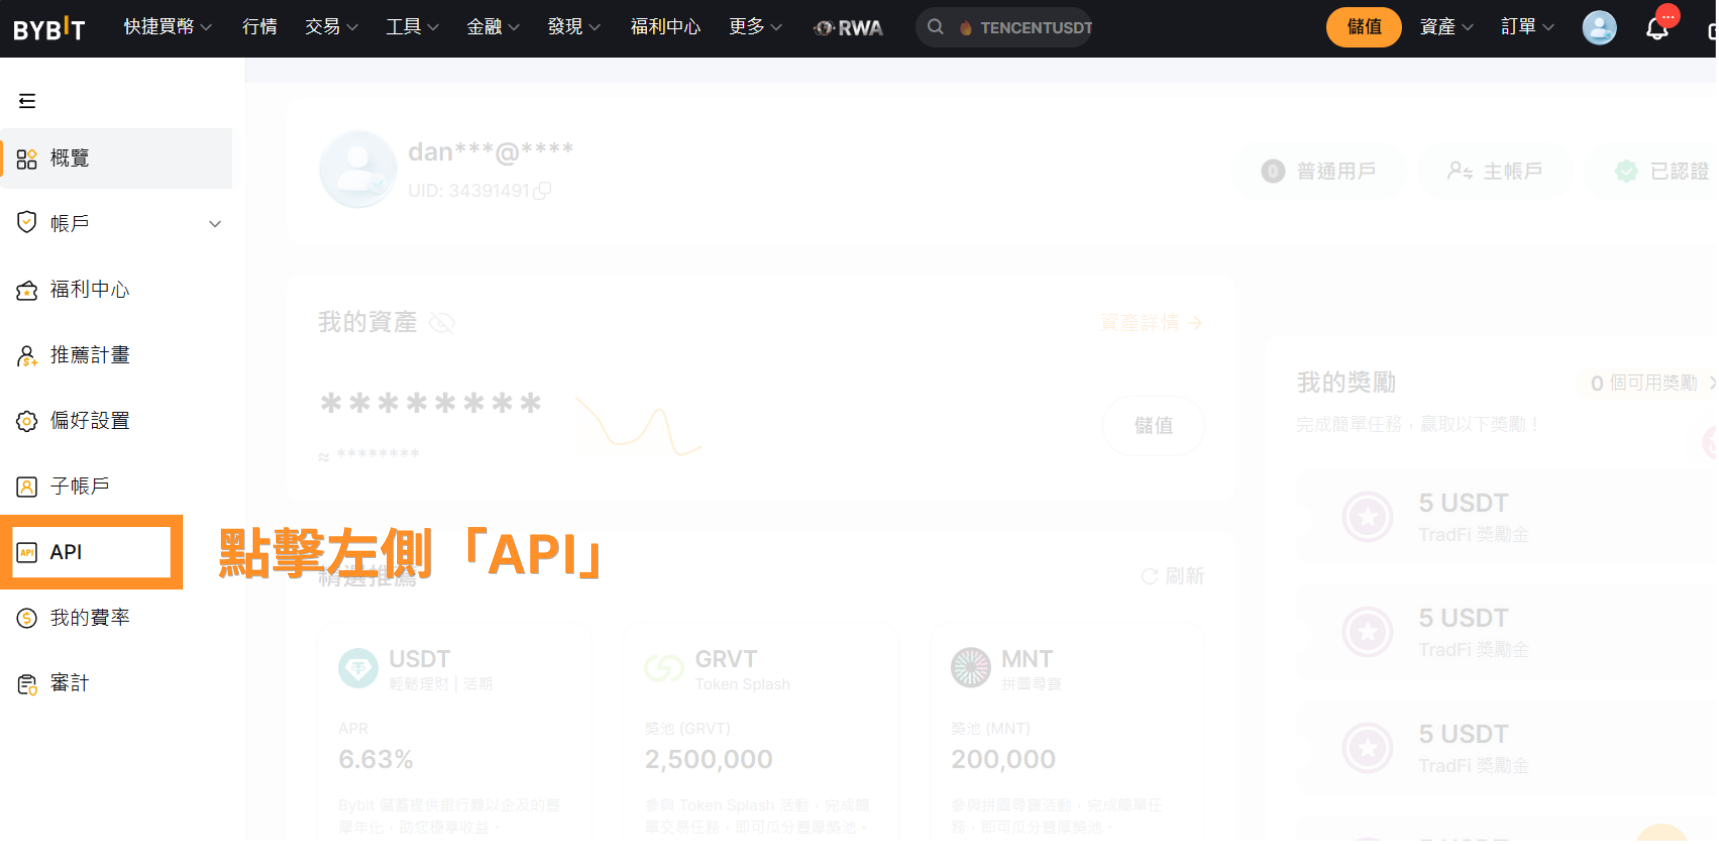Click the 推薦計畫 person icon
Screen dimensions: 1719x844
27,356
